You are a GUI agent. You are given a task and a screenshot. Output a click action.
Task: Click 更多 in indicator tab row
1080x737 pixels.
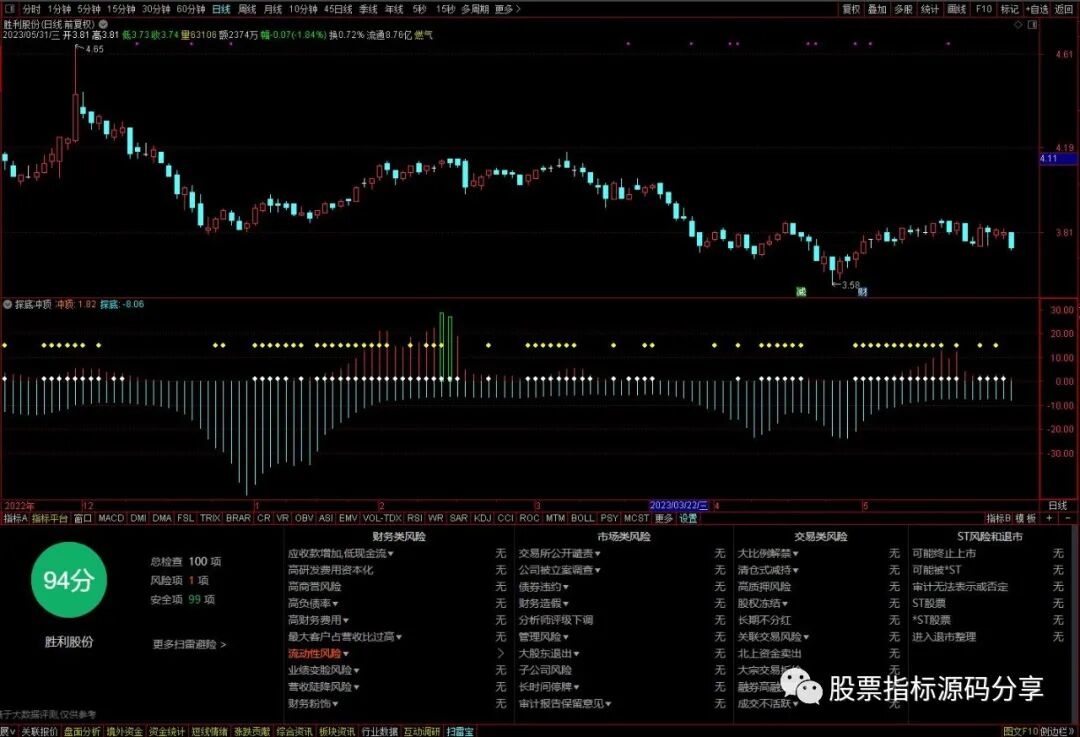(x=663, y=518)
